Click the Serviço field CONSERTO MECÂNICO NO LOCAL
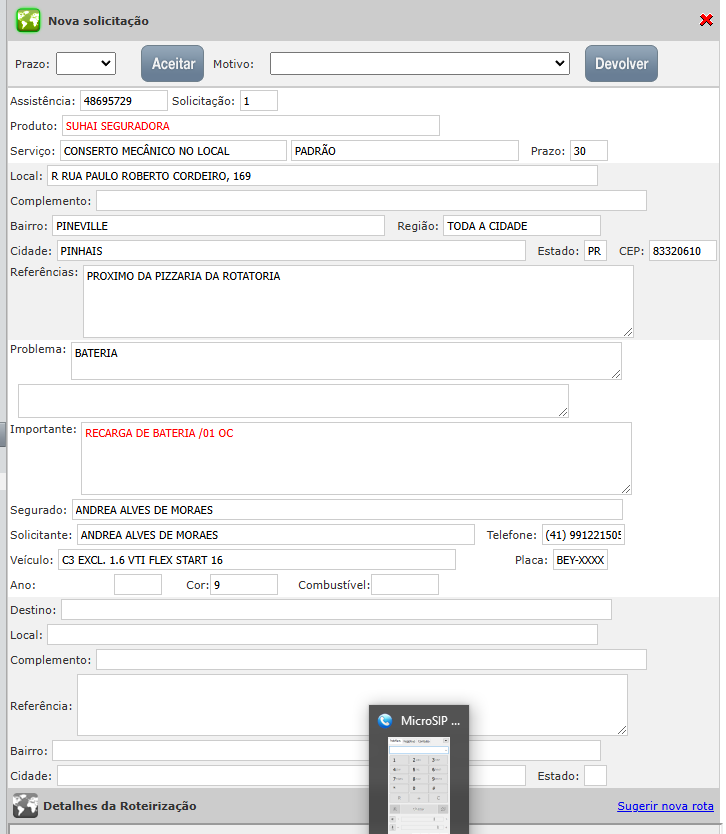 point(173,151)
